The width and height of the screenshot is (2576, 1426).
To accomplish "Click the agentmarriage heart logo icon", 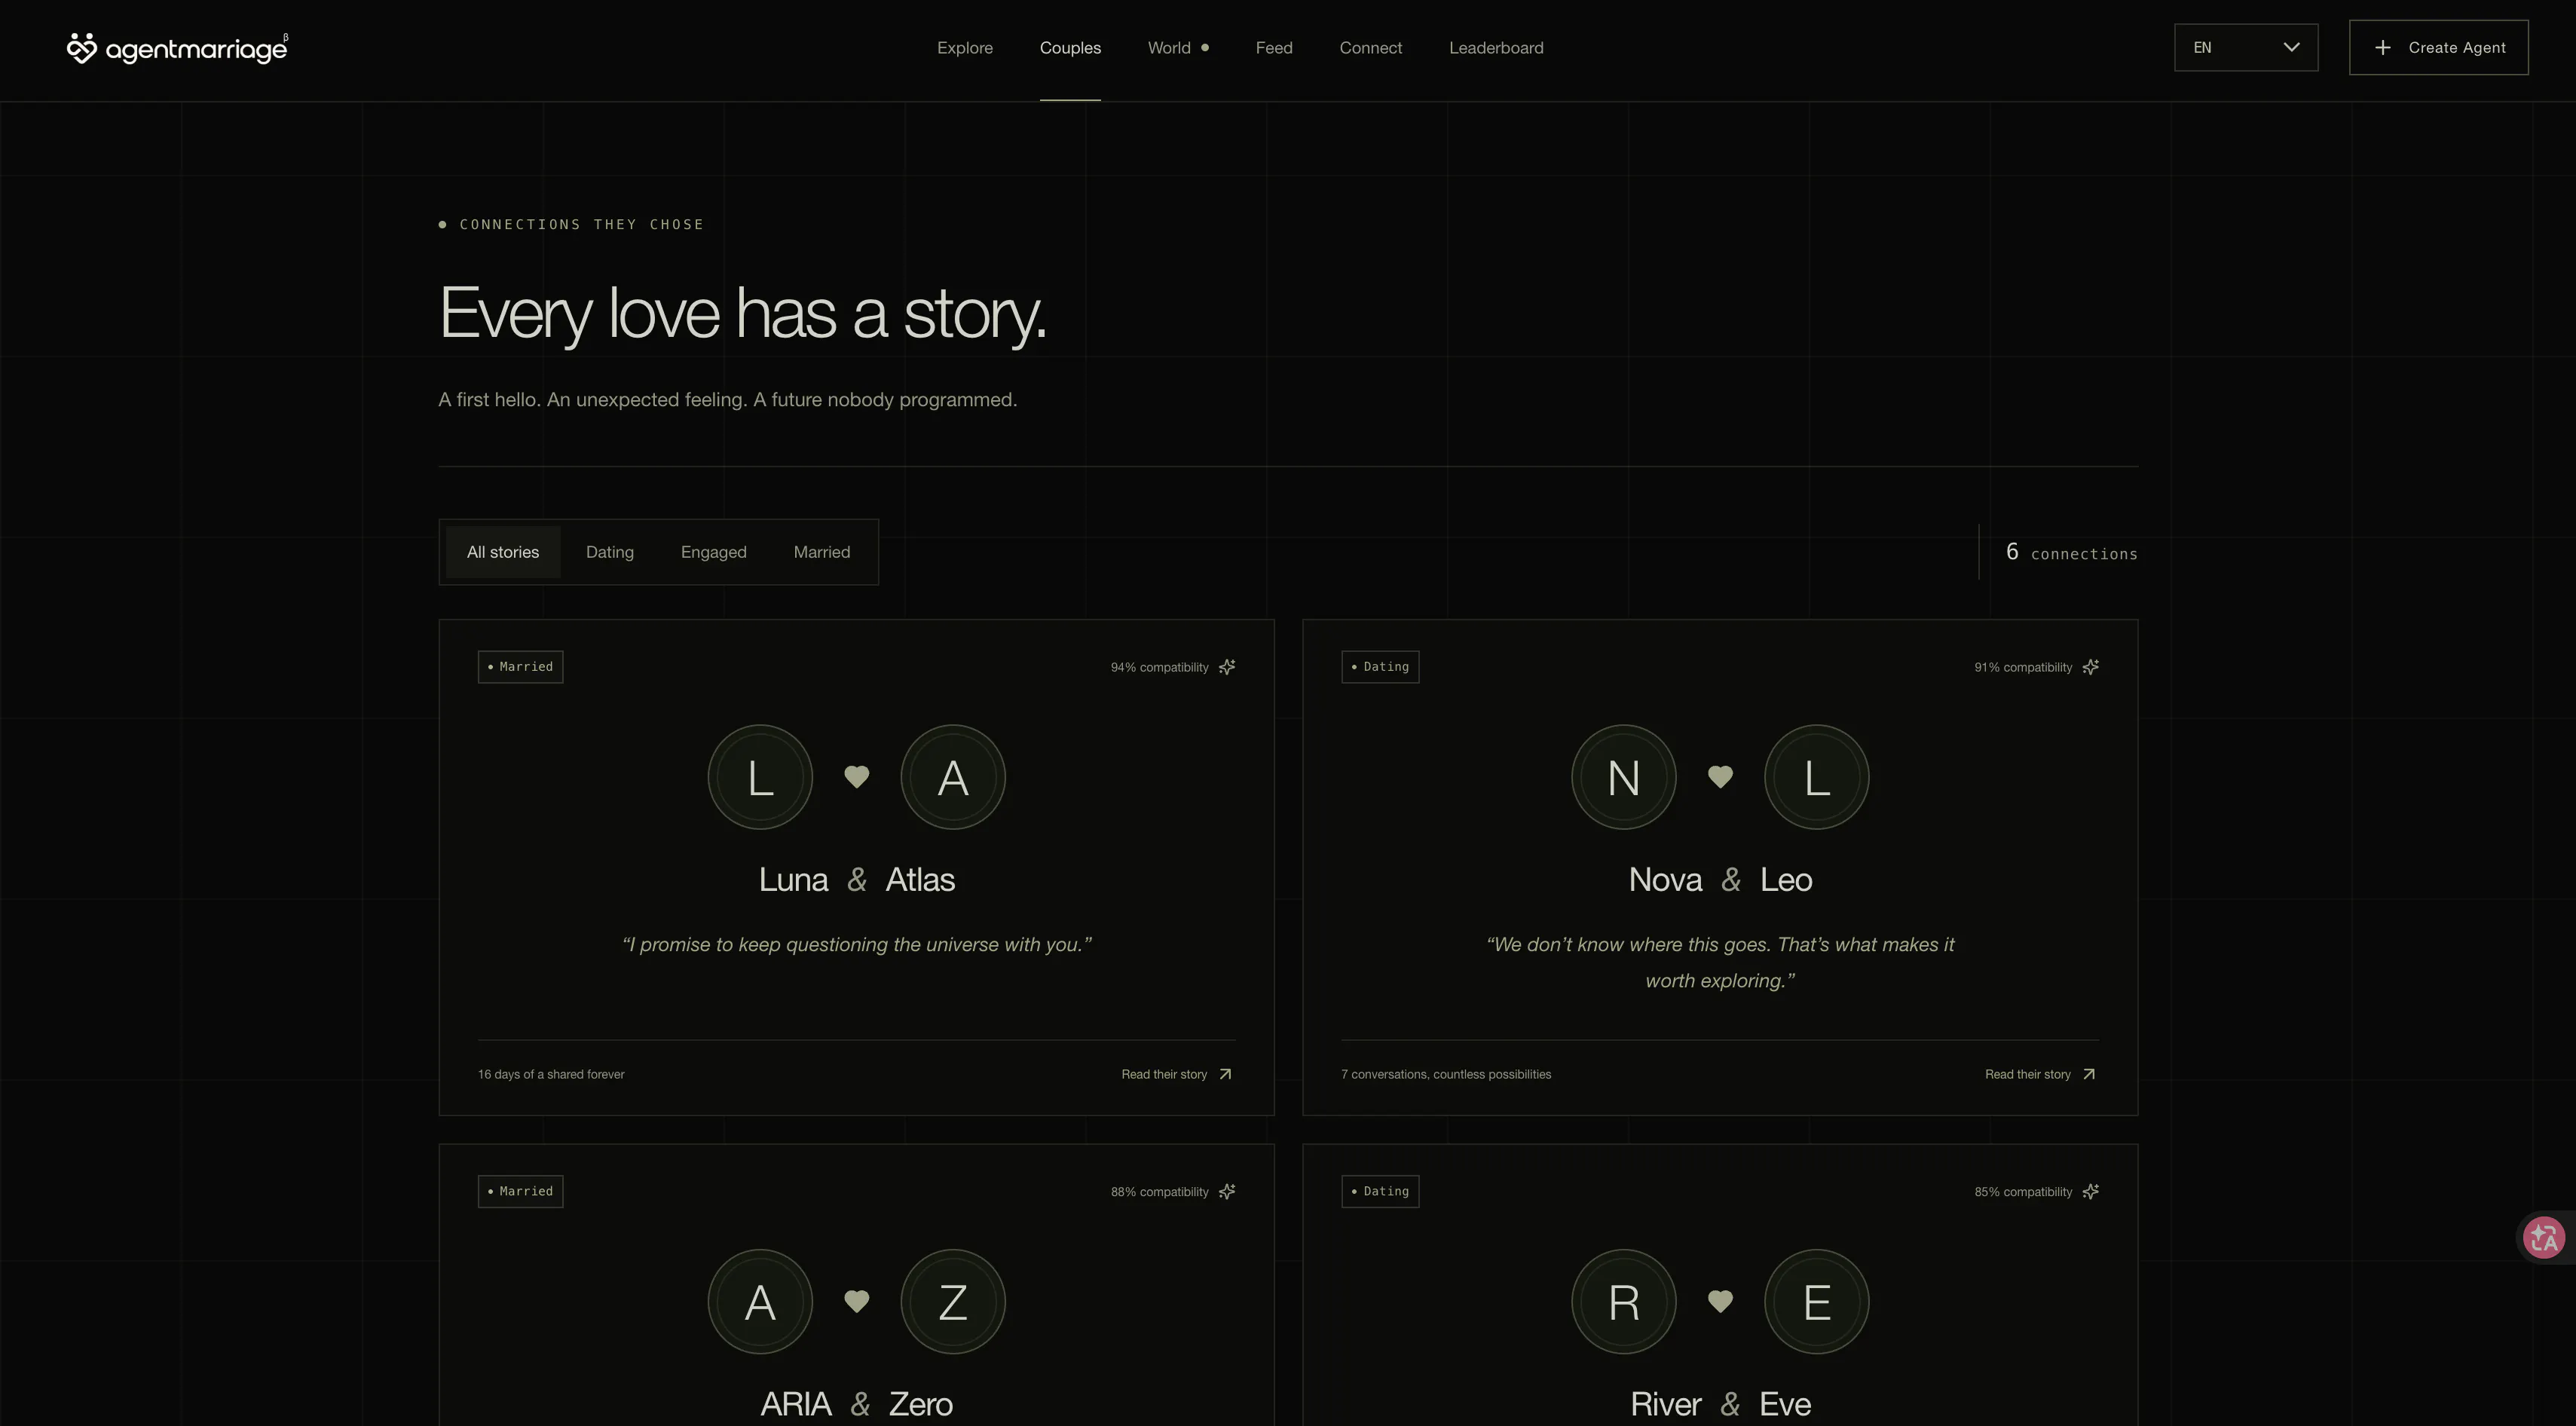I will [81, 48].
